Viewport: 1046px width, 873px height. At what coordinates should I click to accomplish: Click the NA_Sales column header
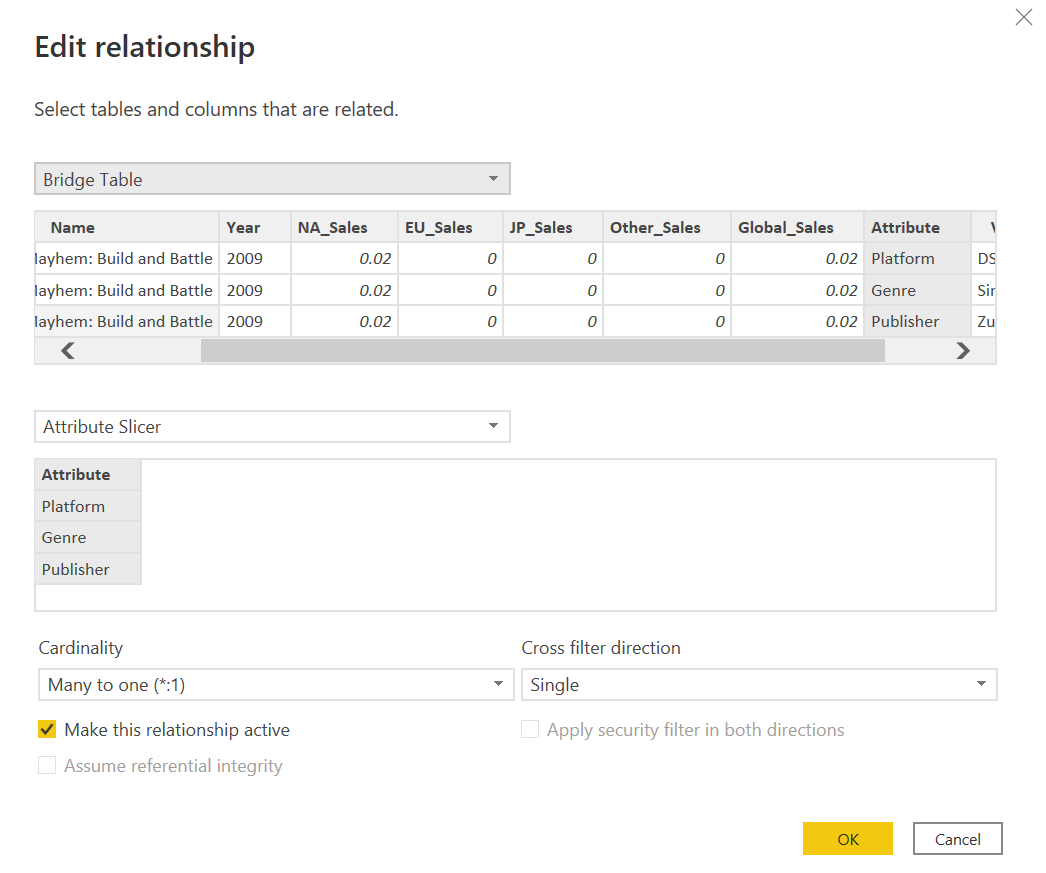(332, 227)
